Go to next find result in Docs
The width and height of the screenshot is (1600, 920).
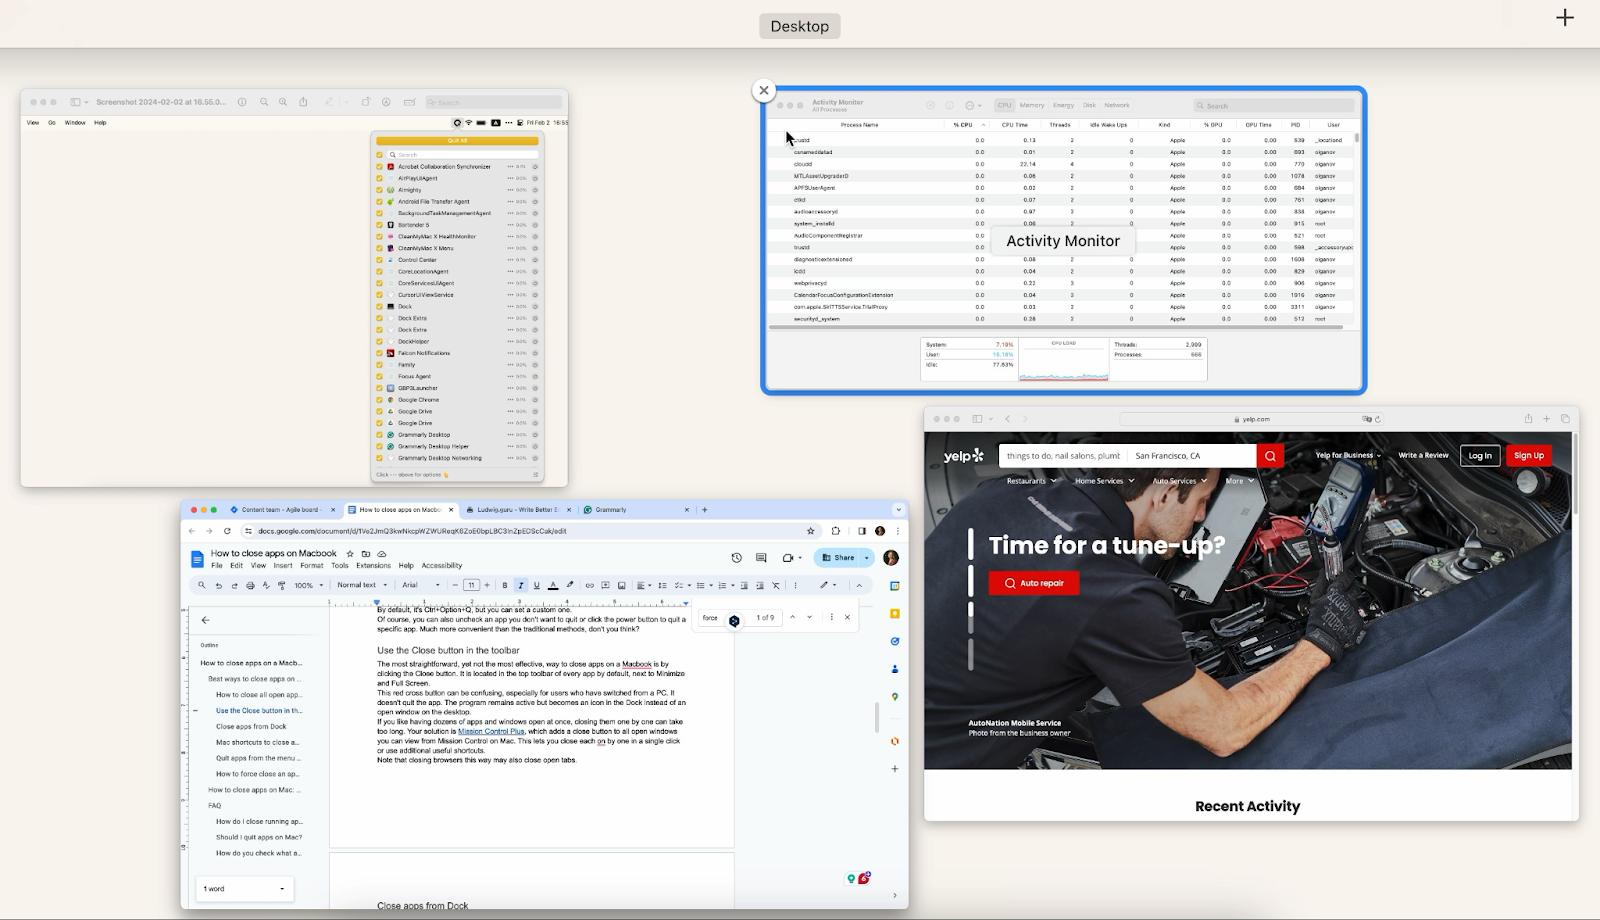[809, 617]
